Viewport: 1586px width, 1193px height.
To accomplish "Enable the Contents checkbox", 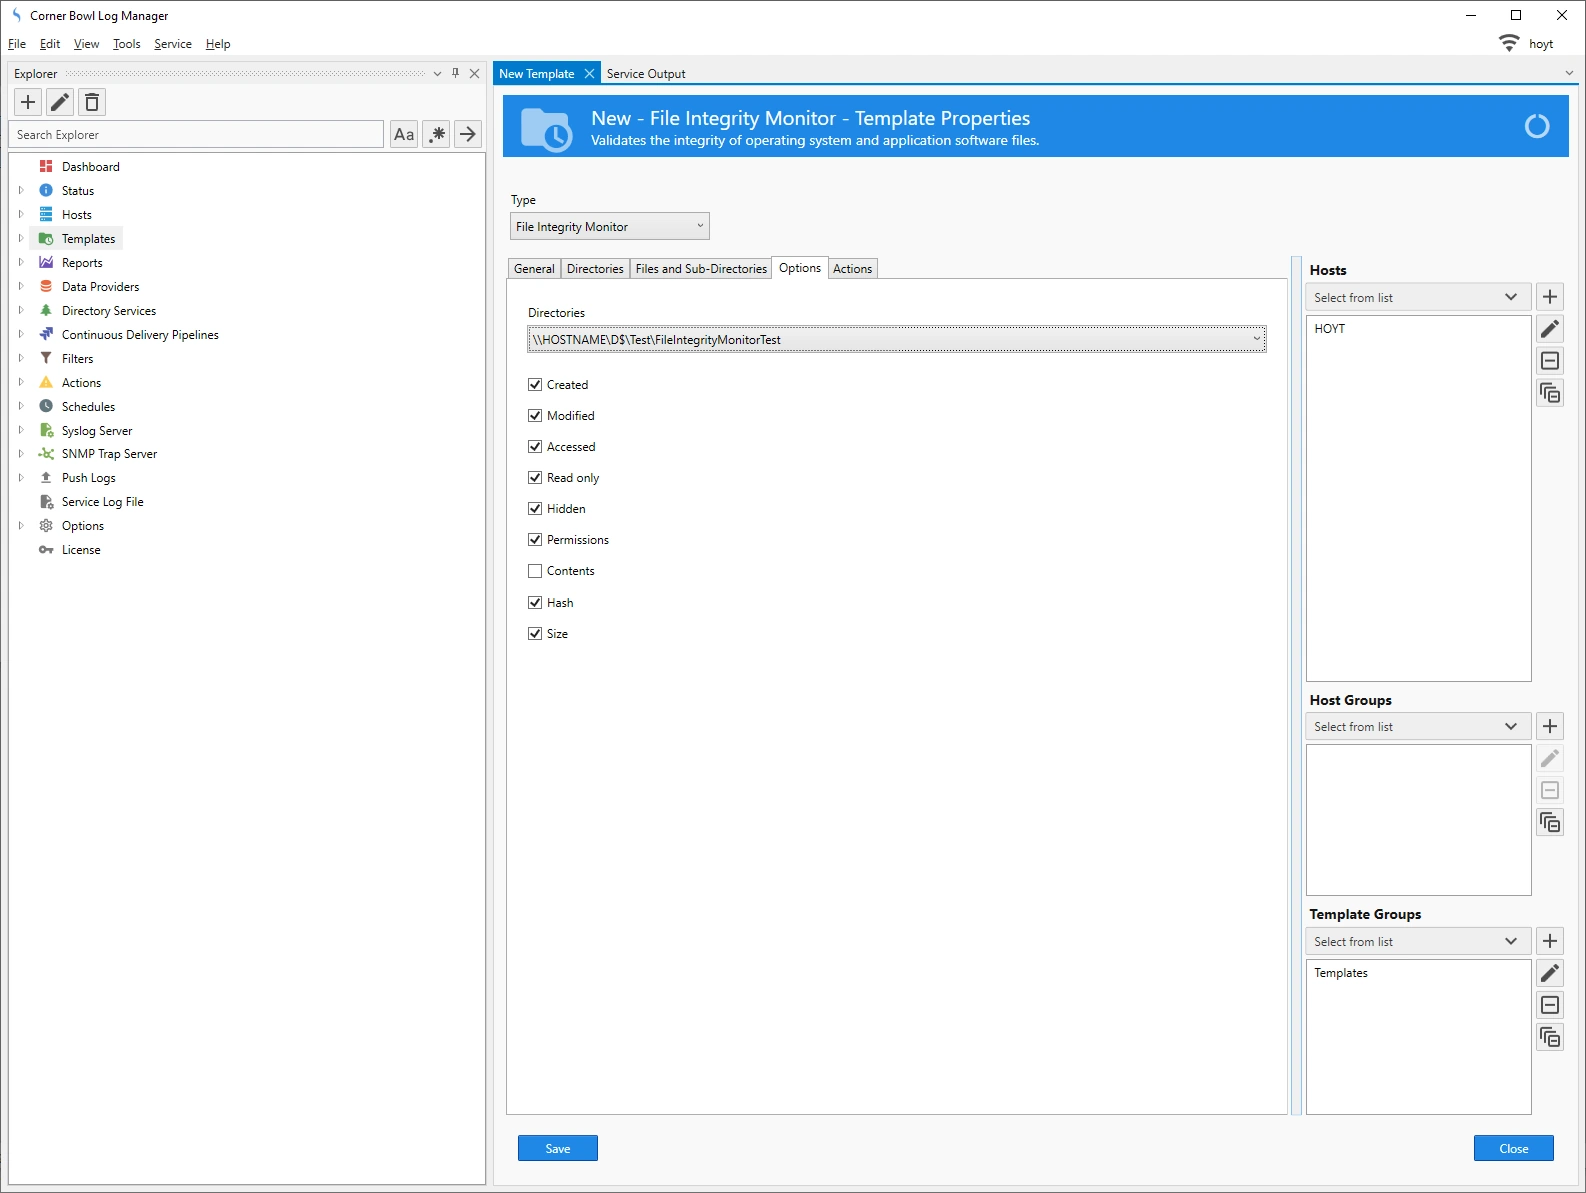I will (535, 571).
